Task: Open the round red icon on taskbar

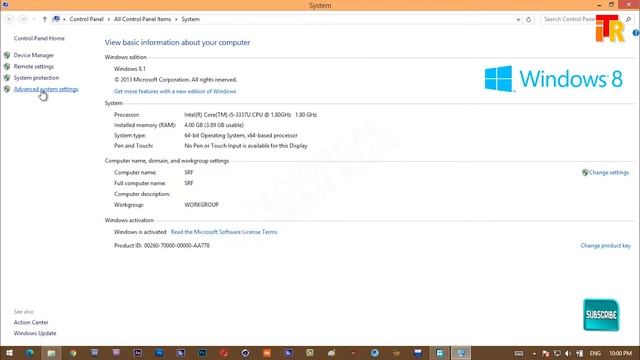Action: [x=224, y=353]
